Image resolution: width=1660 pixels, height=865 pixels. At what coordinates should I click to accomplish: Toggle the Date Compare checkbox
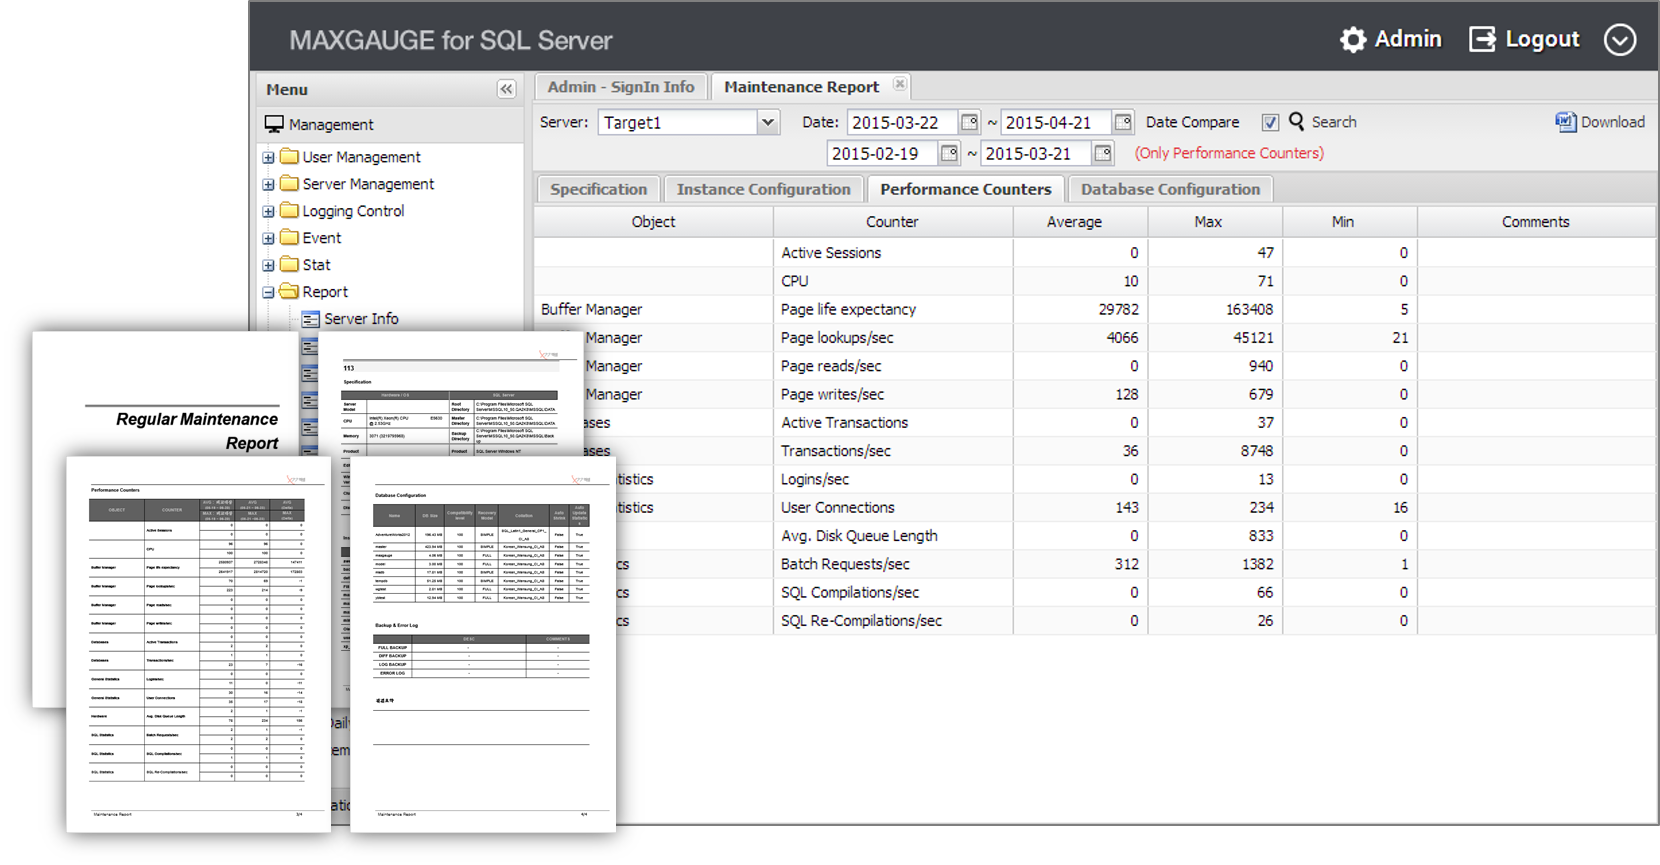click(x=1270, y=122)
